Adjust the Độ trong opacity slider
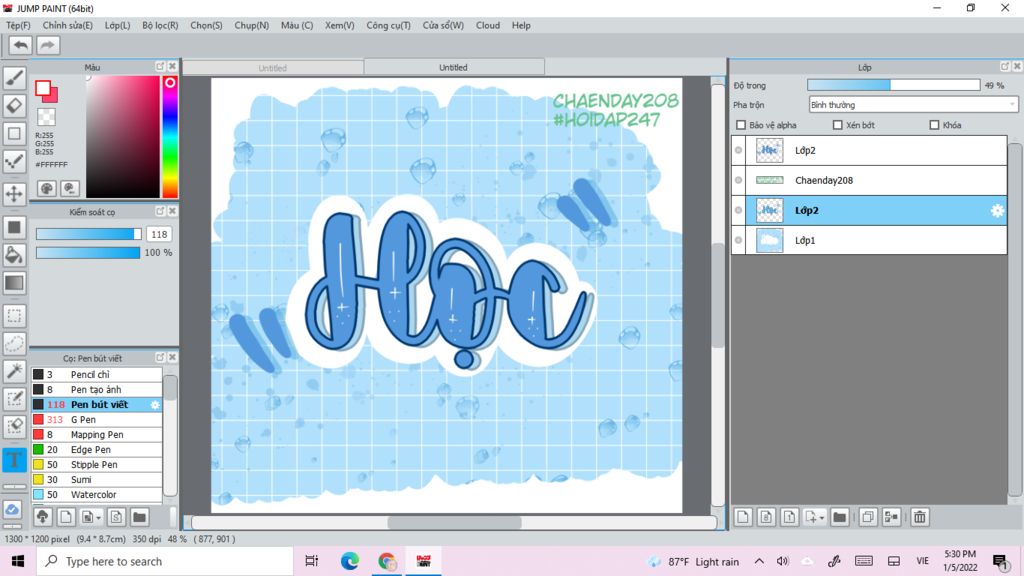 pyautogui.click(x=893, y=85)
